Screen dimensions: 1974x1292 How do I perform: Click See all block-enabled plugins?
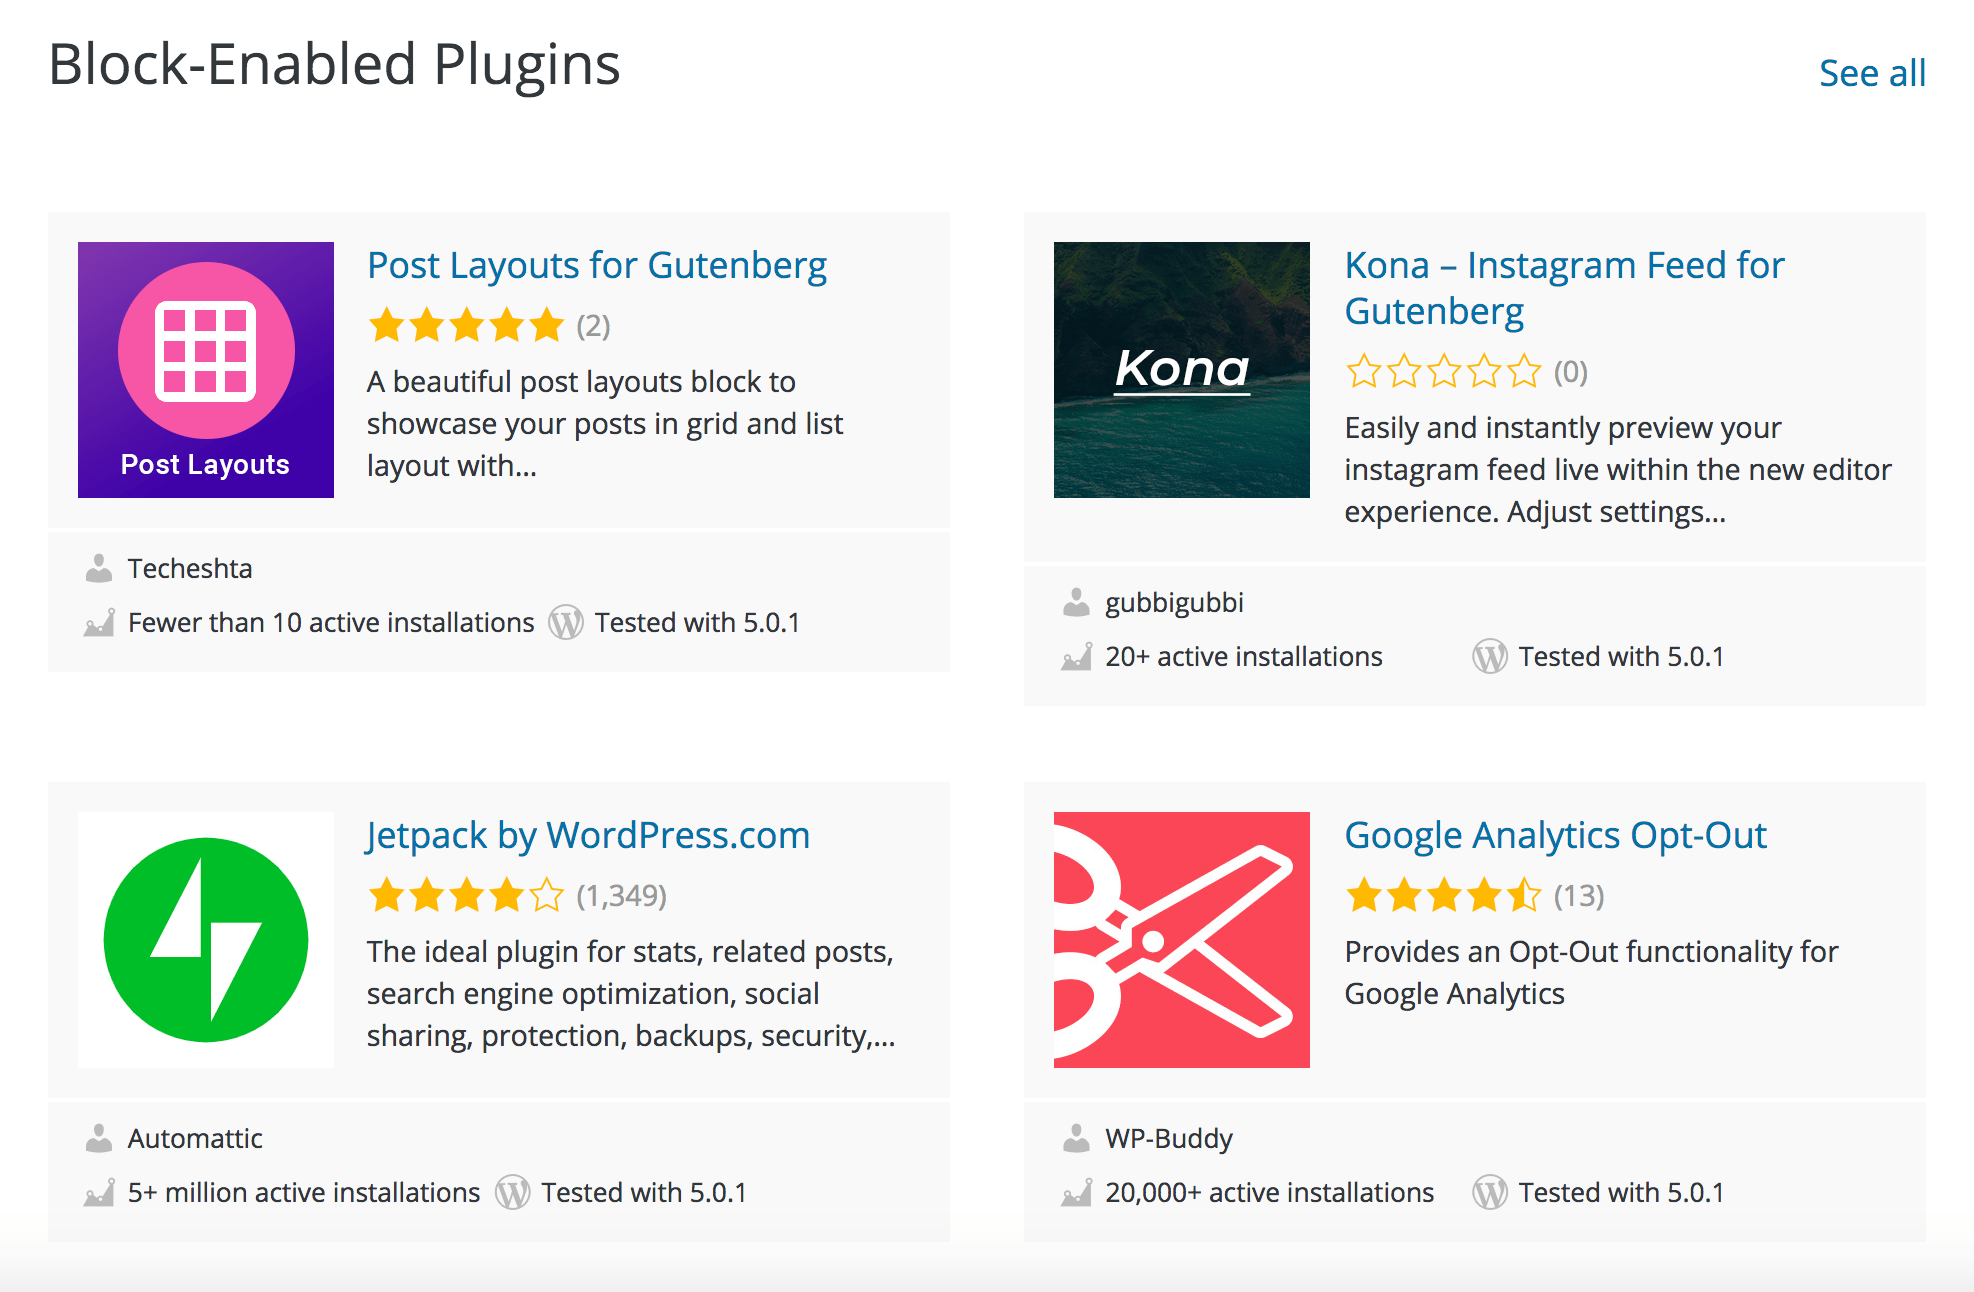click(1871, 74)
